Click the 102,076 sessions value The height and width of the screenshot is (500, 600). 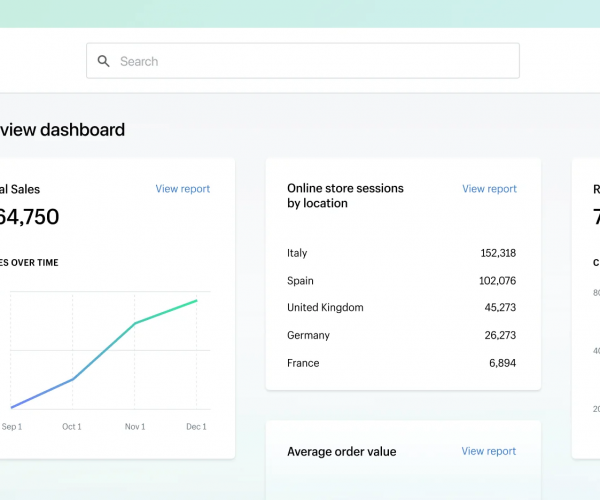click(497, 281)
